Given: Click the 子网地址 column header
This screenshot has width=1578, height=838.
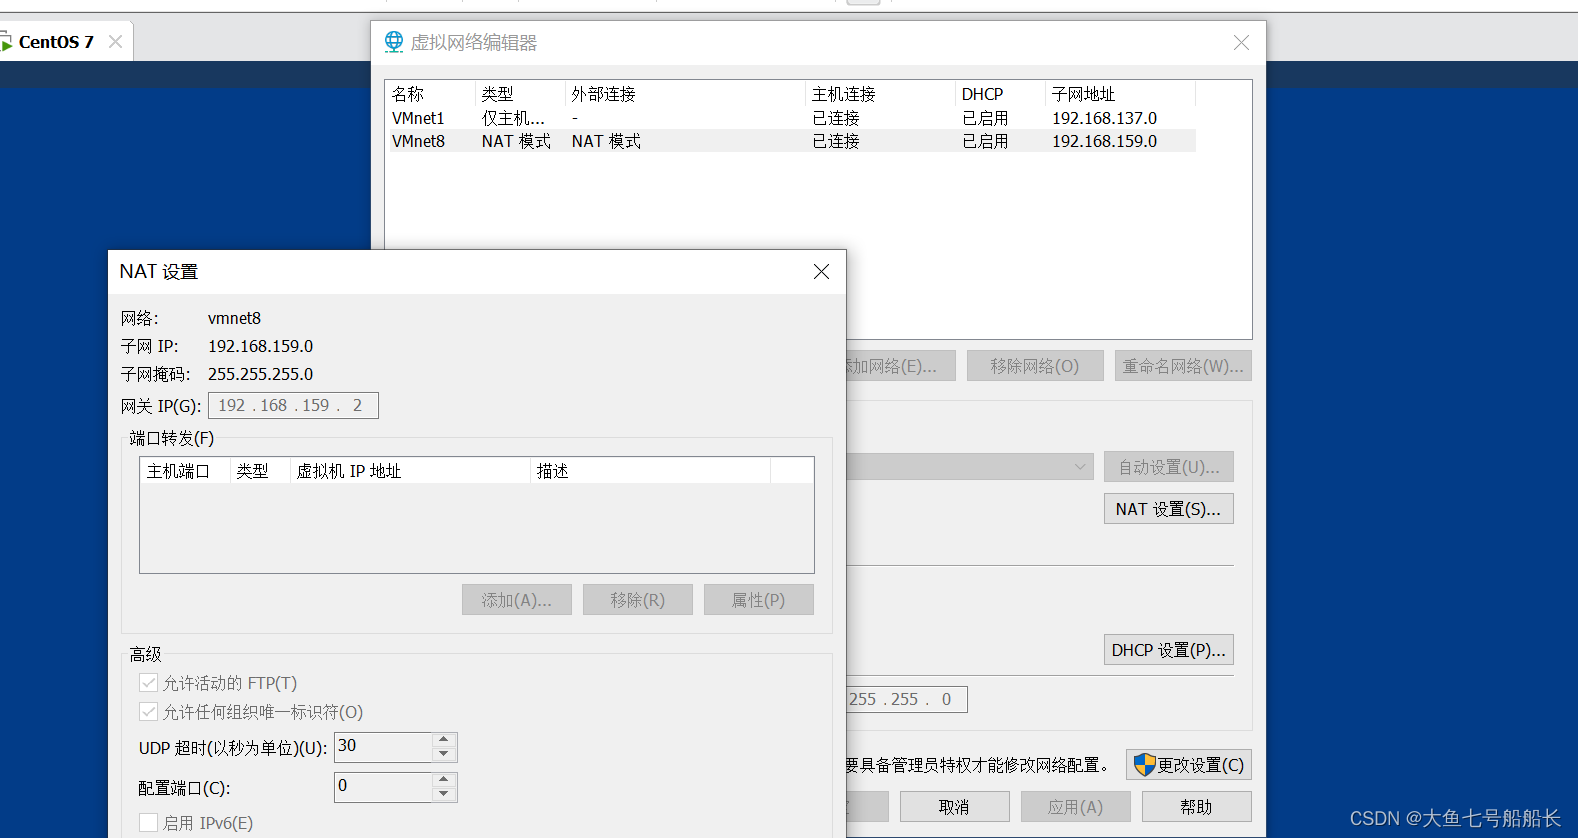Looking at the screenshot, I should pos(1121,94).
